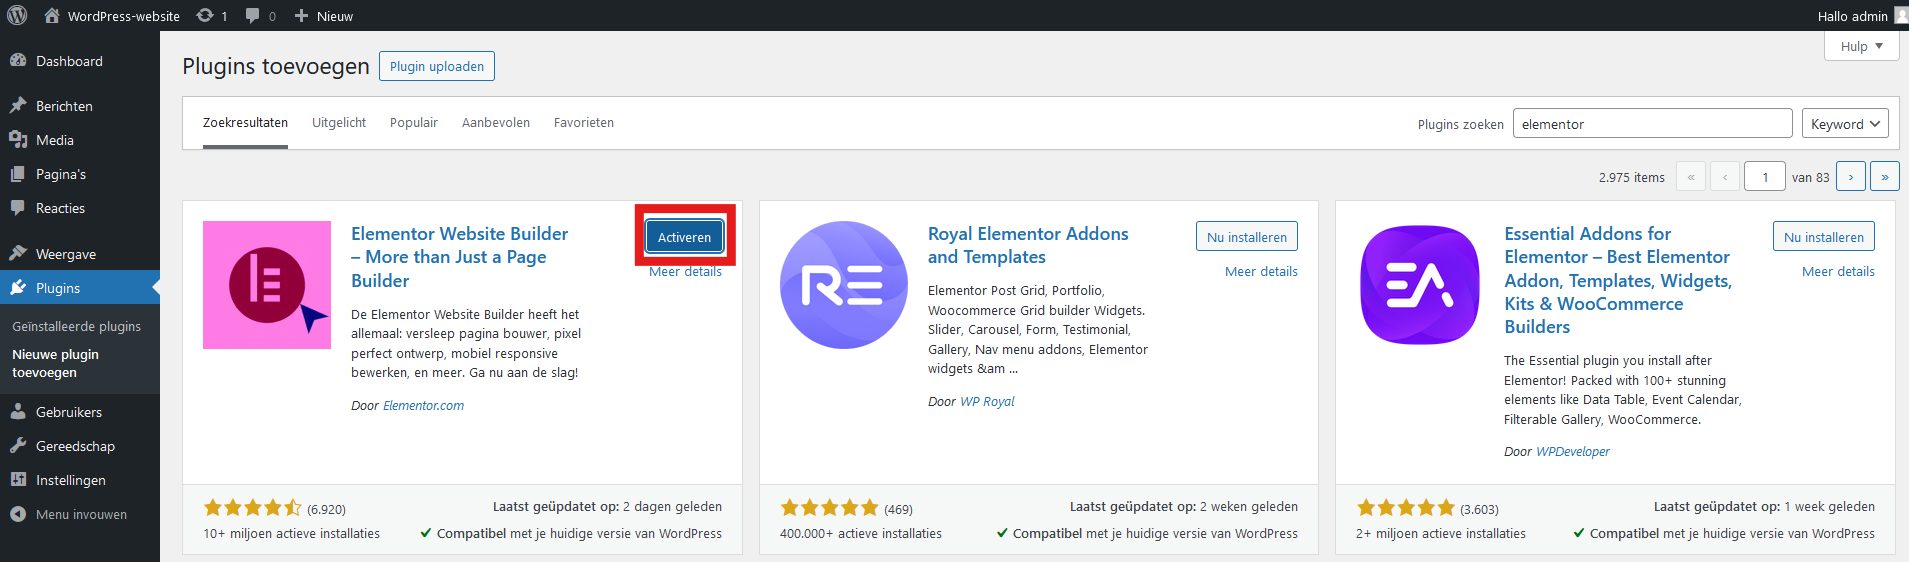
Task: Open updates icon in admin bar
Action: click(205, 15)
